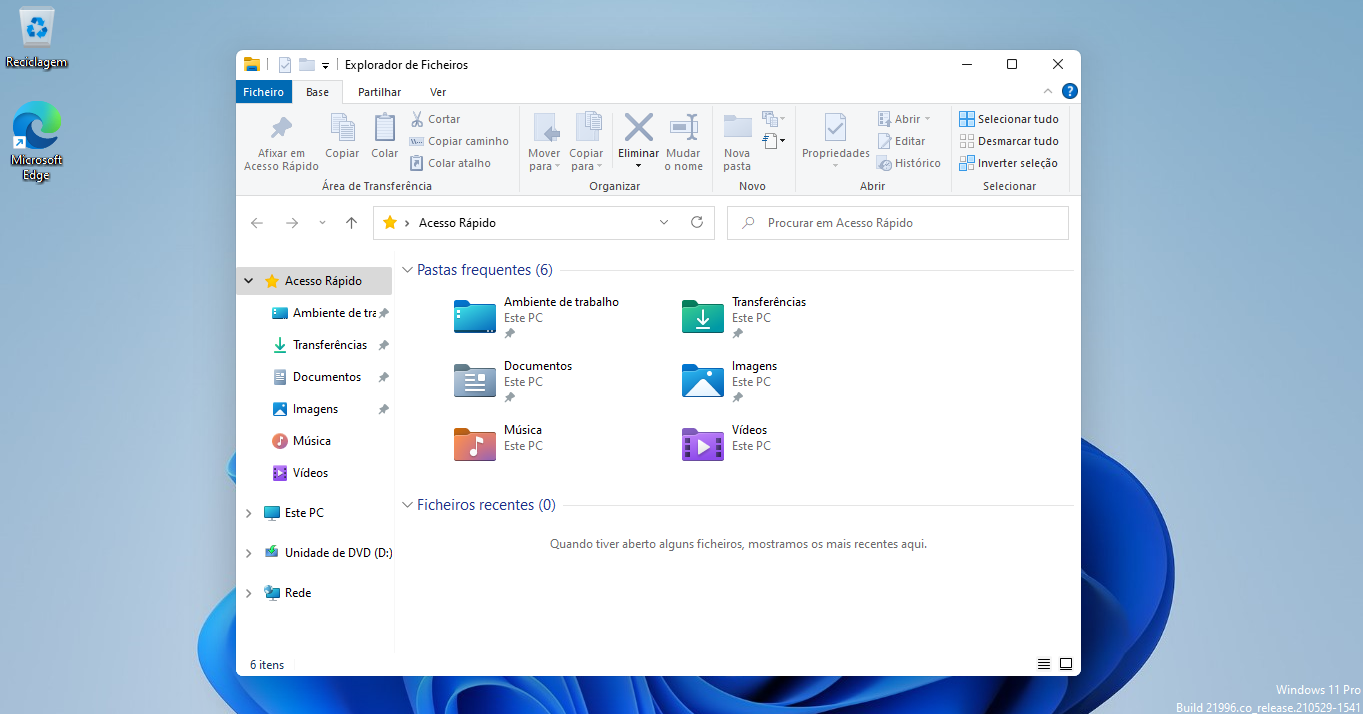Click the Procurar em Acesso Rápido search box
Image resolution: width=1363 pixels, height=714 pixels.
[898, 223]
